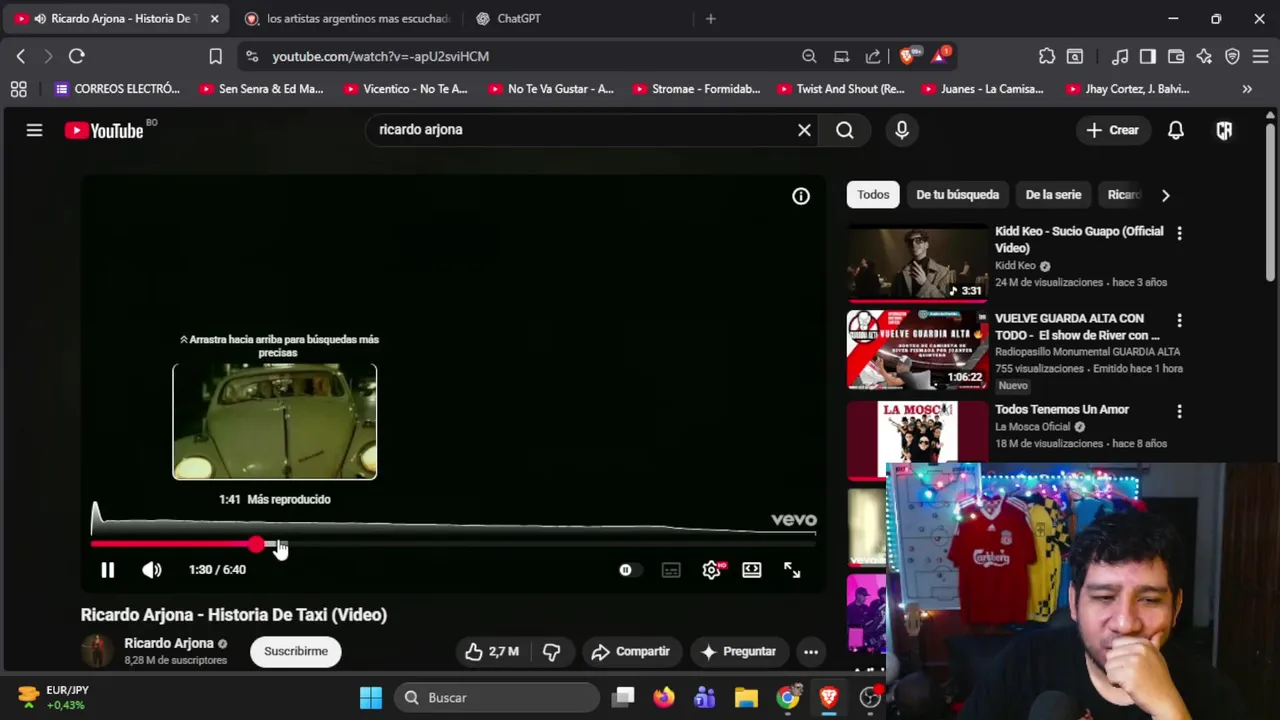1280x720 pixels.
Task: Open the Vuelve Guarda Alta stream thumbnail
Action: pyautogui.click(x=918, y=349)
